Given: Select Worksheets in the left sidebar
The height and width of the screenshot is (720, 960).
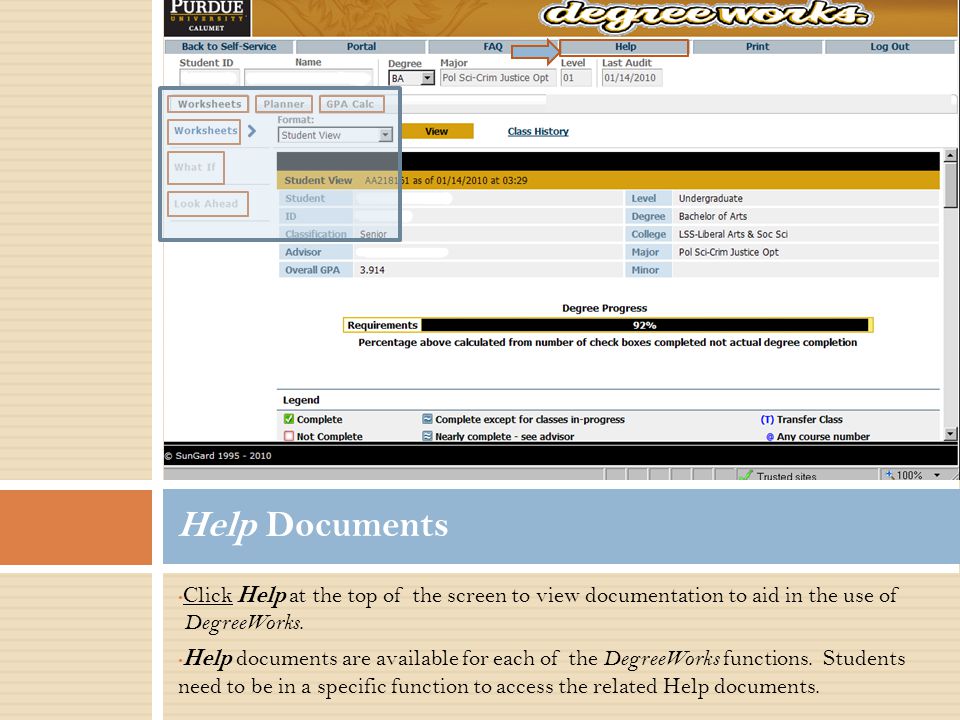Looking at the screenshot, I should point(204,131).
